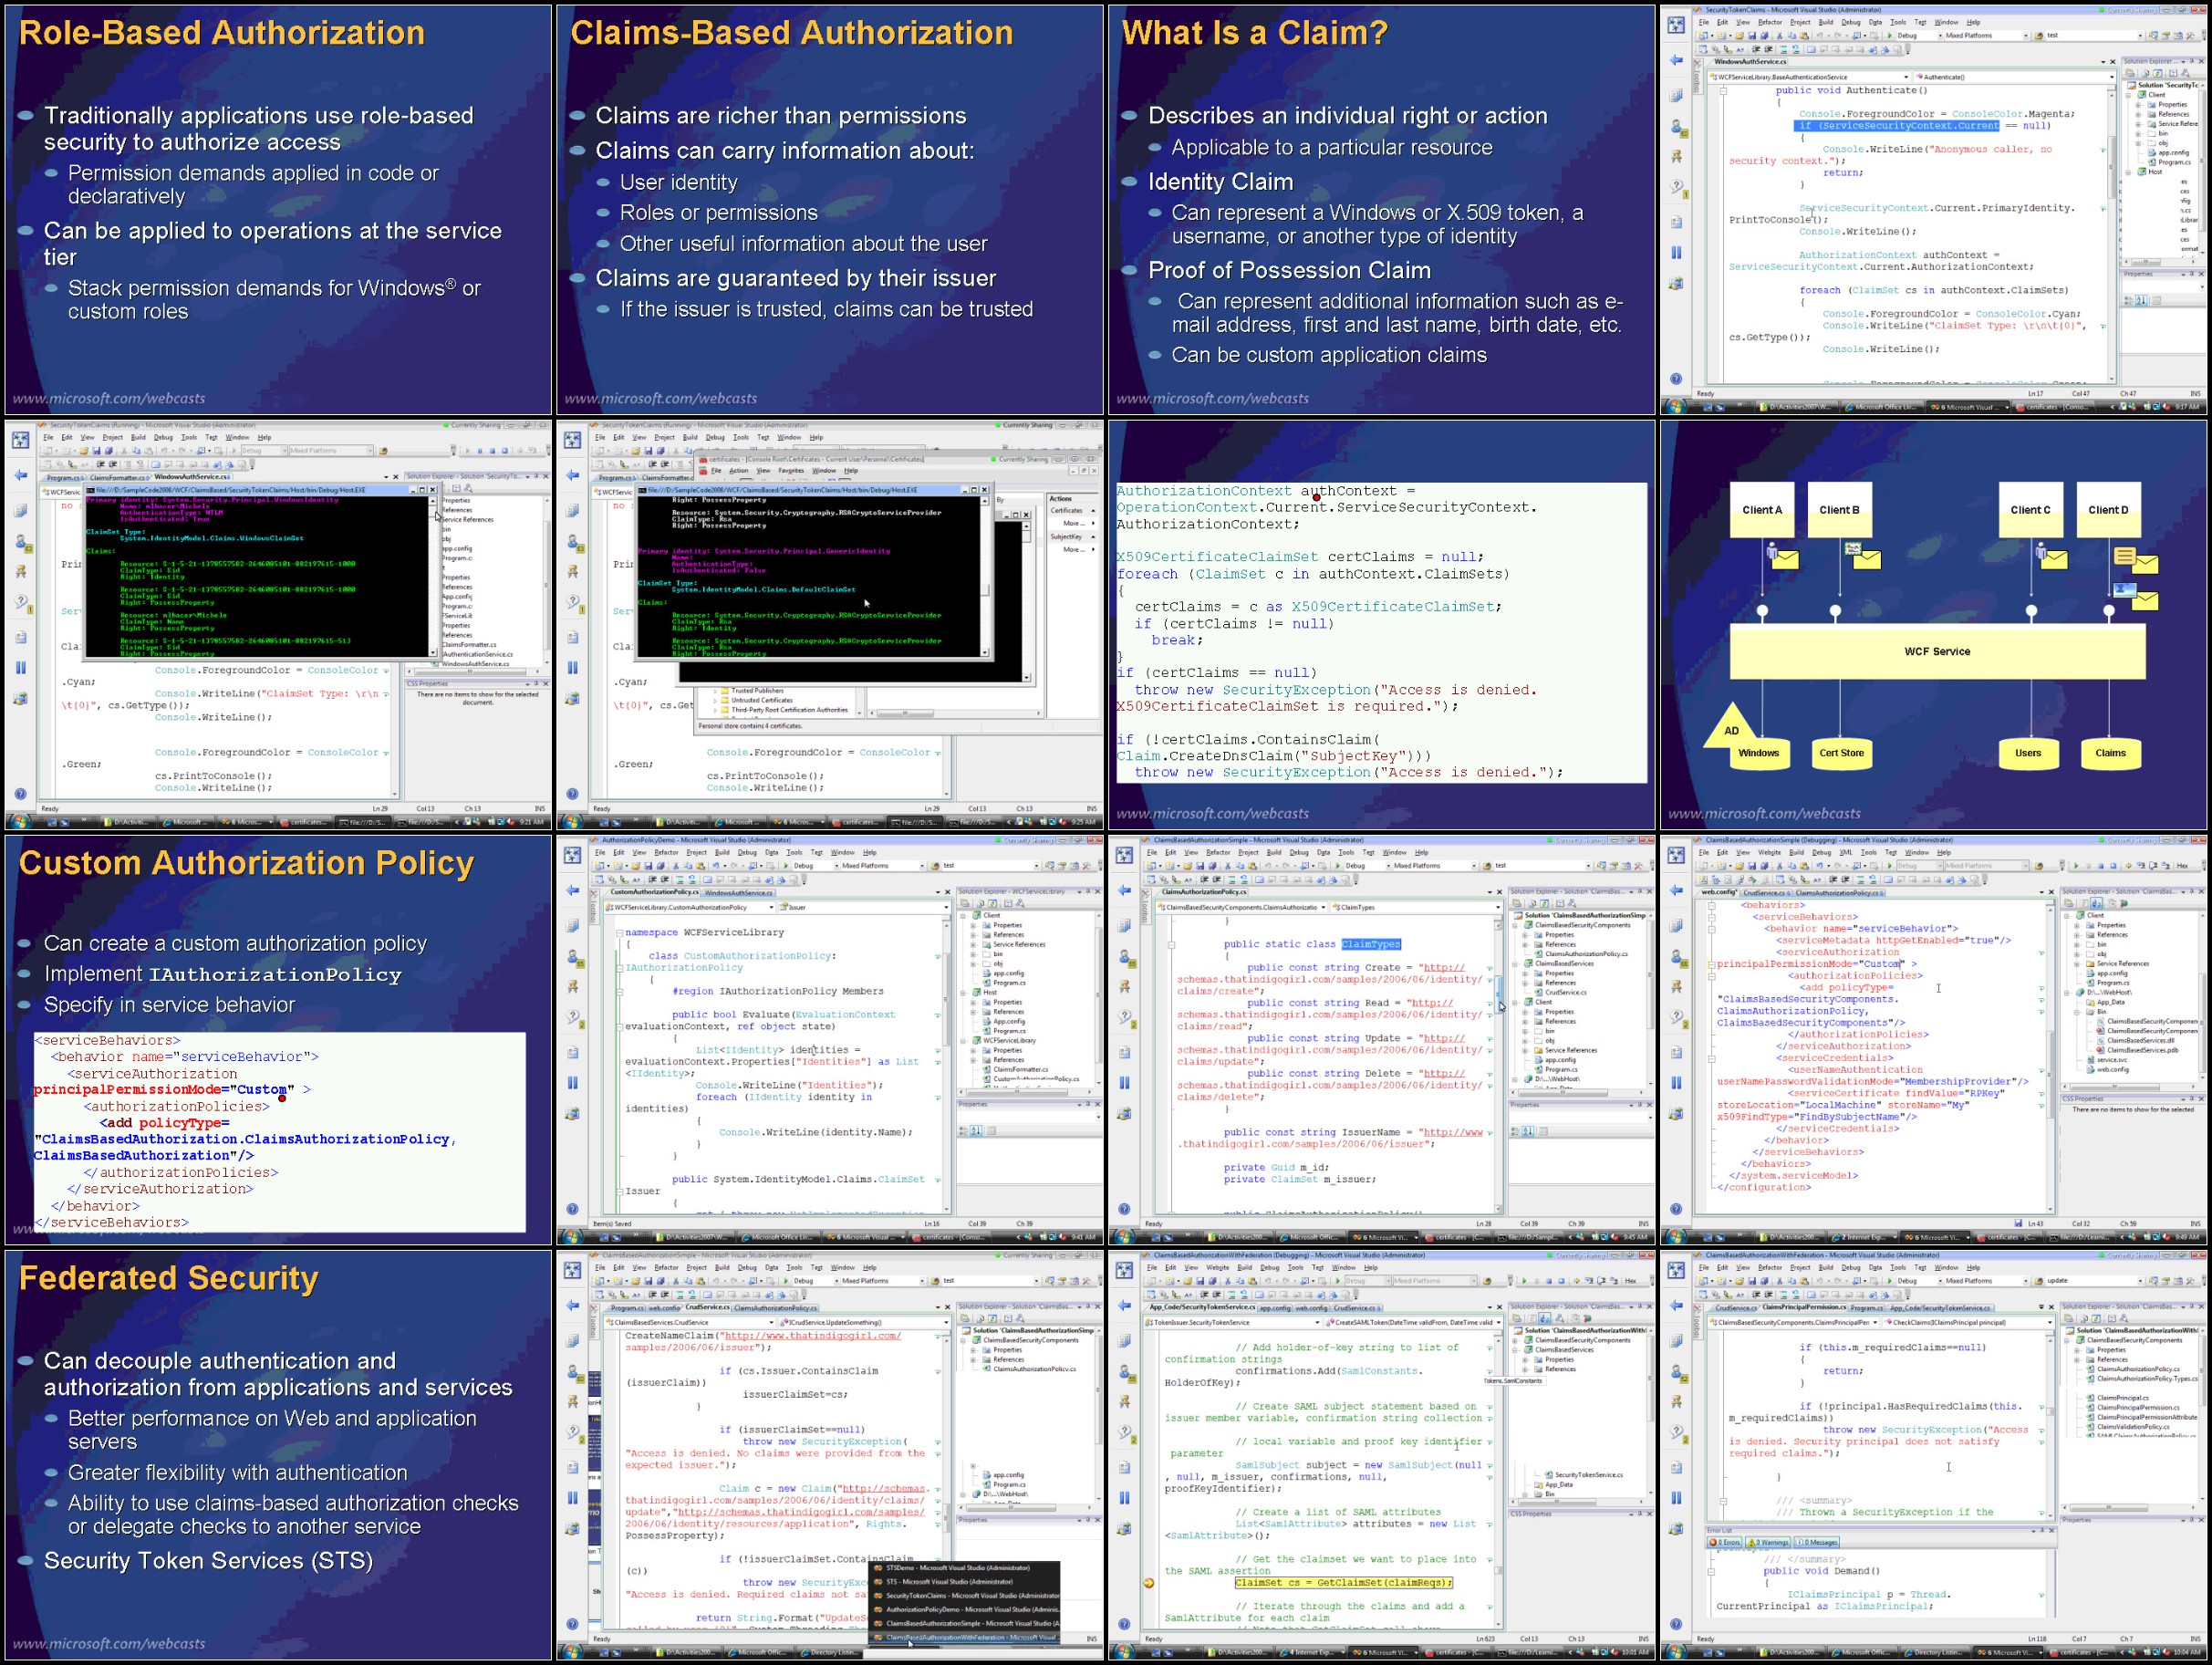This screenshot has width=2212, height=1665.
Task: Click Copy icon in AuthorizationPolicyDemo toolbar
Action: tap(688, 866)
